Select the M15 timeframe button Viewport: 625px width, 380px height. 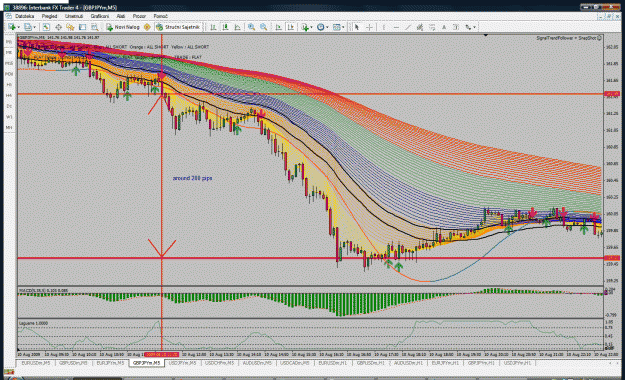click(x=9, y=63)
